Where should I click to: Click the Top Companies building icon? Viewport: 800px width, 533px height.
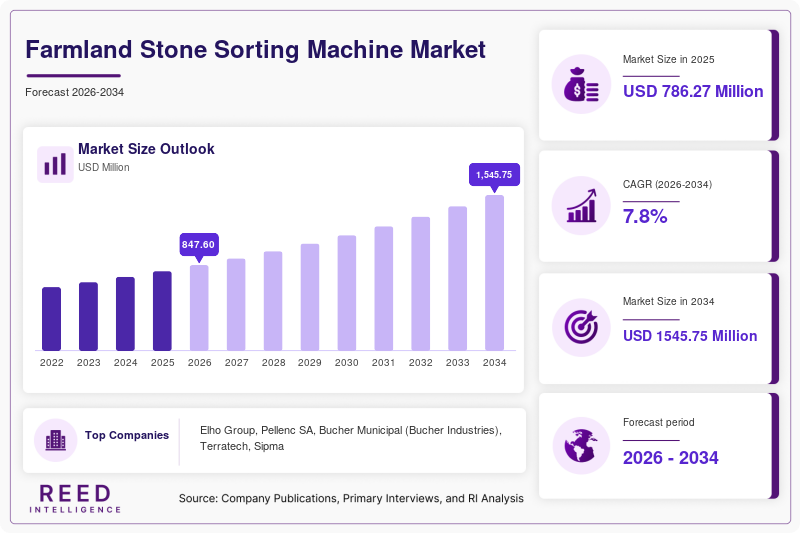pyautogui.click(x=56, y=440)
